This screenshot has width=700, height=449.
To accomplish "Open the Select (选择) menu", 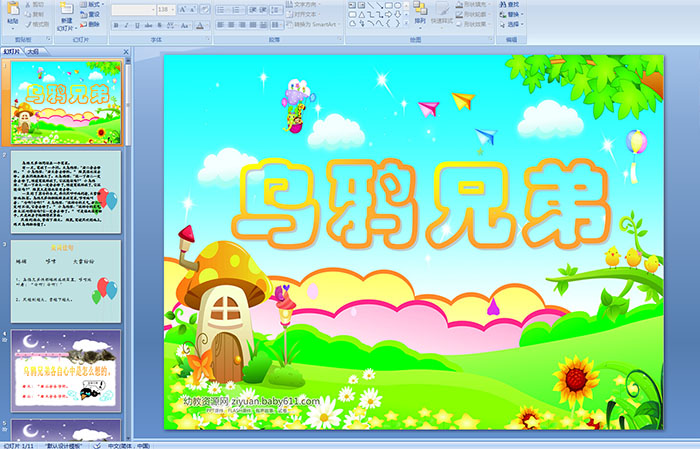I will [512, 24].
